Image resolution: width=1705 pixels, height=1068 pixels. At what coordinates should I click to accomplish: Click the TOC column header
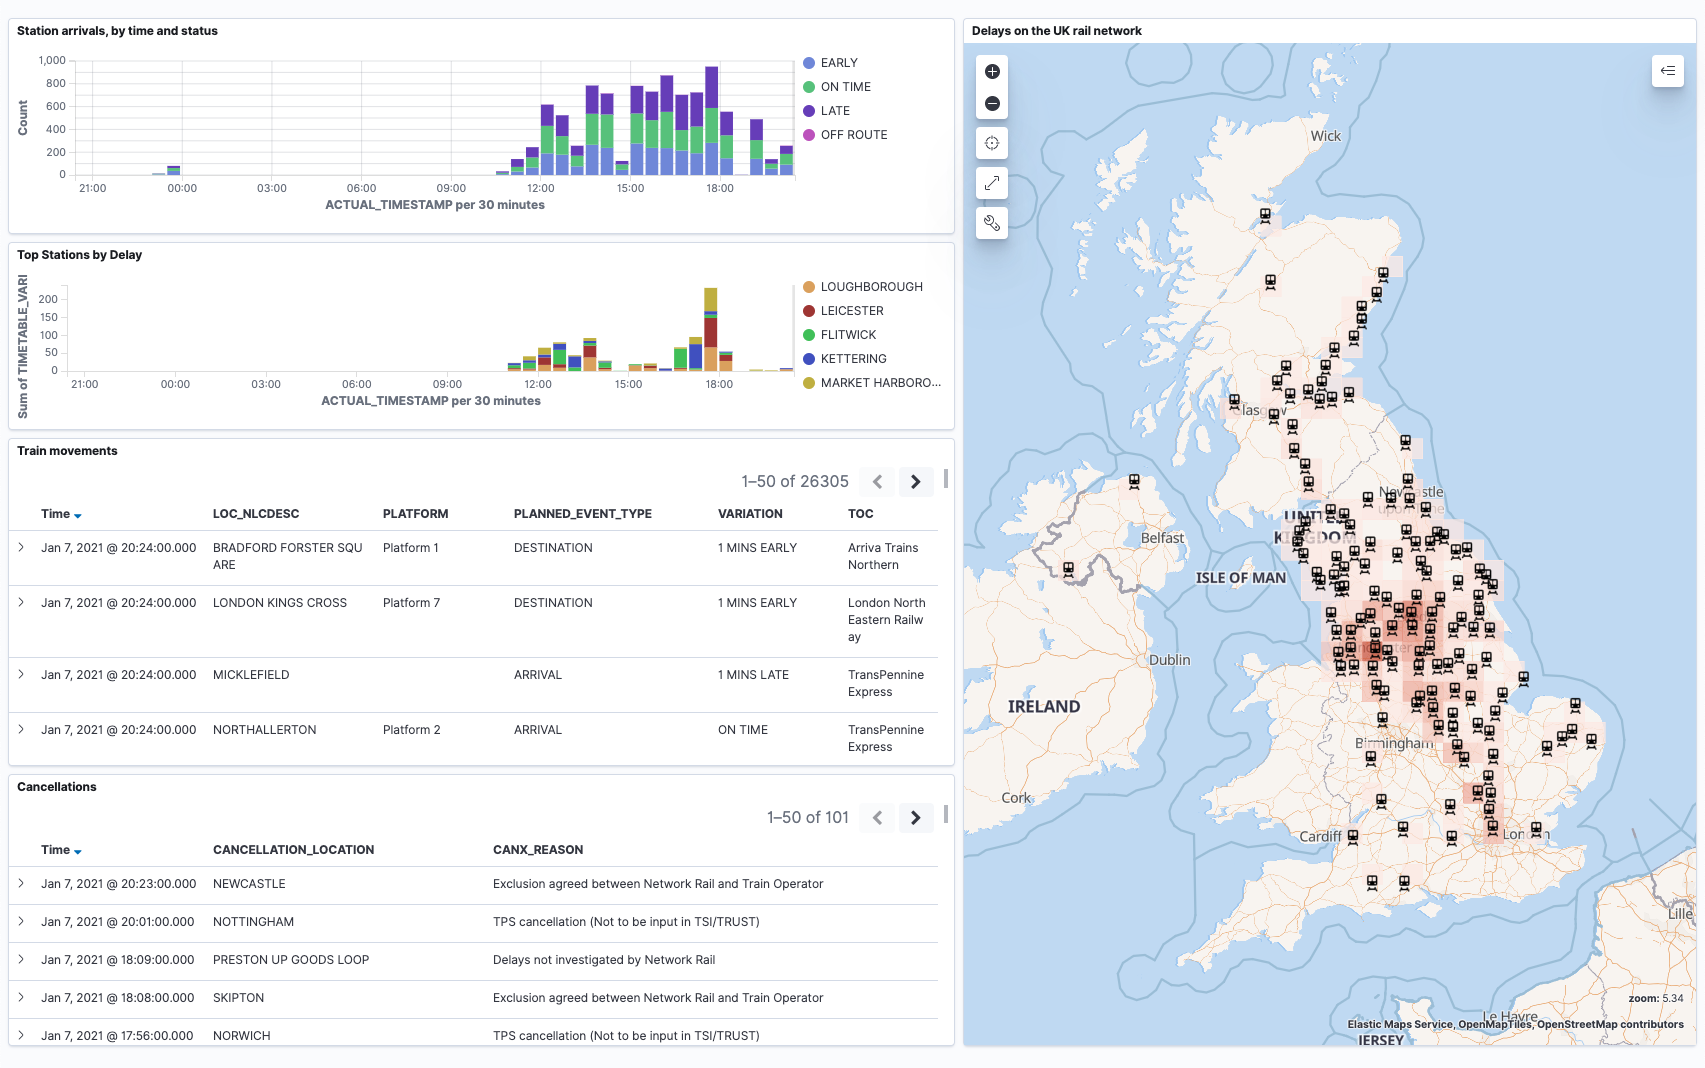click(x=861, y=514)
